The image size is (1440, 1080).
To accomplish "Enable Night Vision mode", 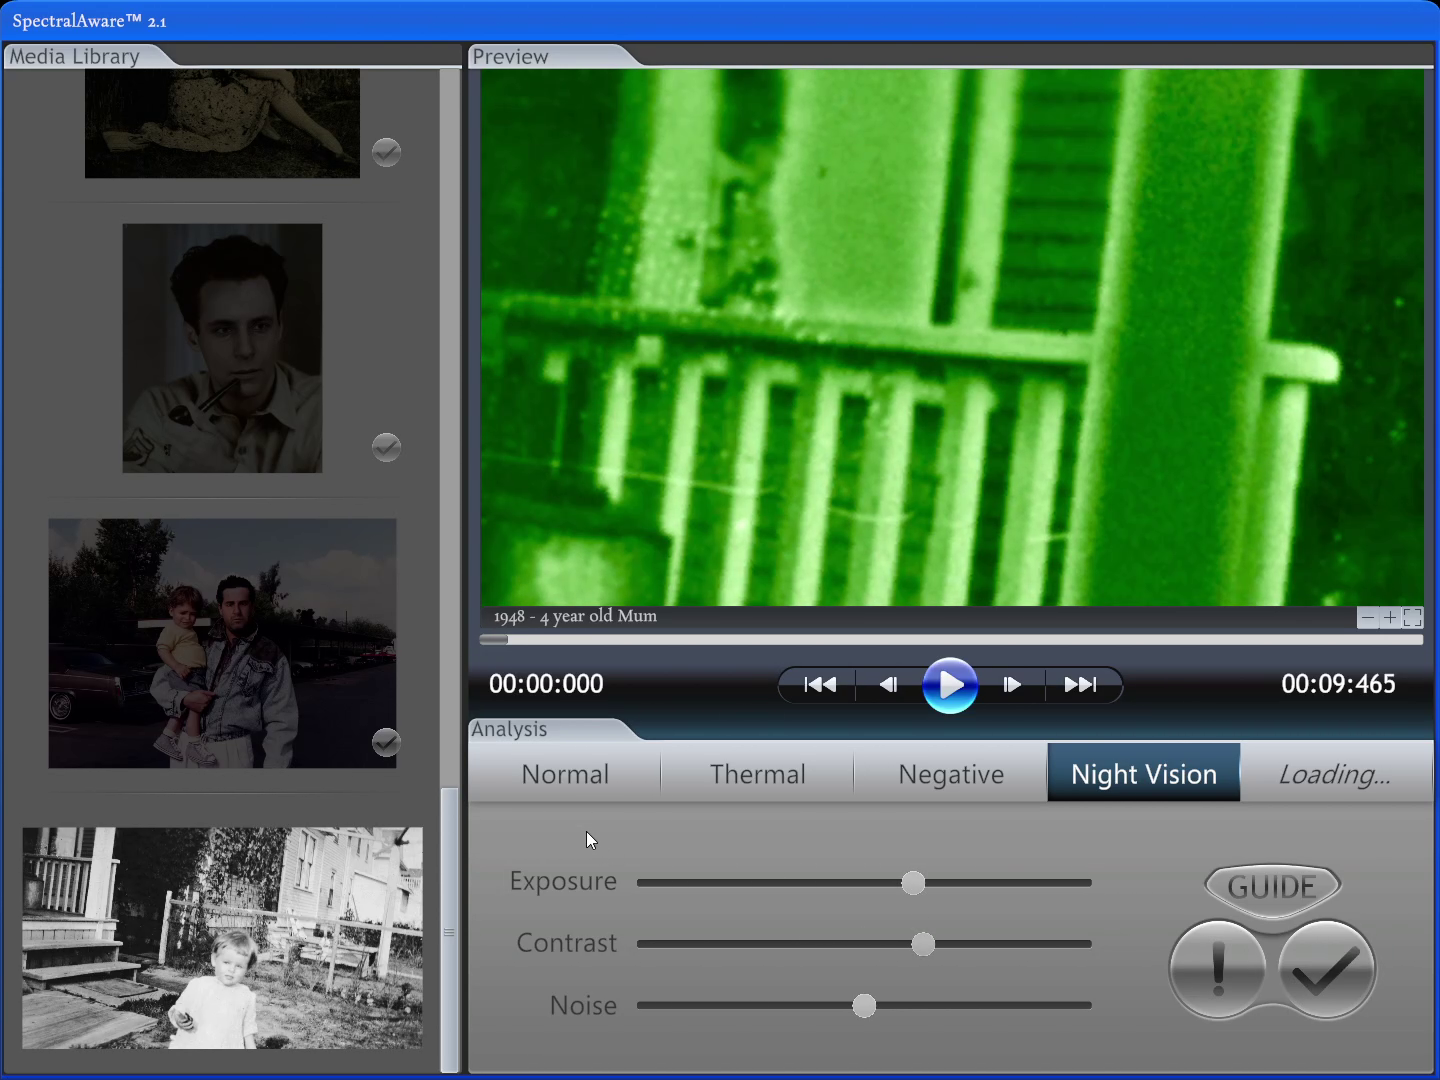I will tap(1143, 772).
